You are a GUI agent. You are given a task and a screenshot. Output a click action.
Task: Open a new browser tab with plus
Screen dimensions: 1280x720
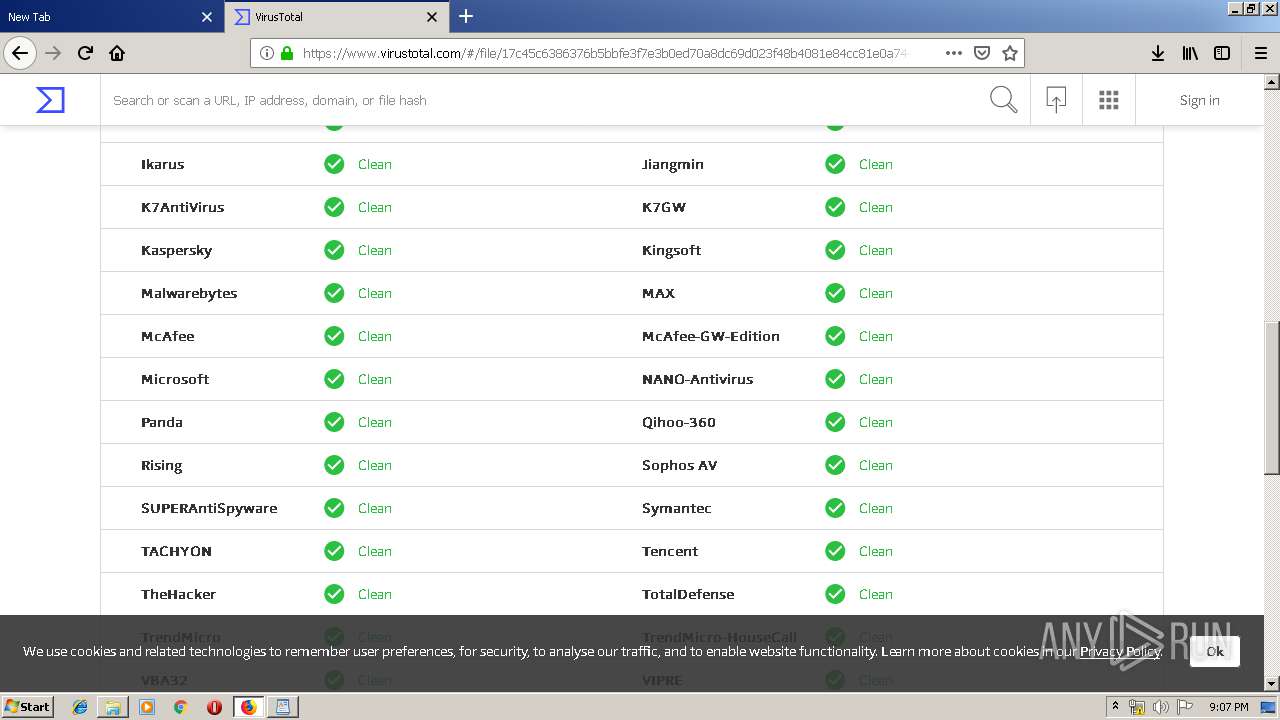(466, 16)
